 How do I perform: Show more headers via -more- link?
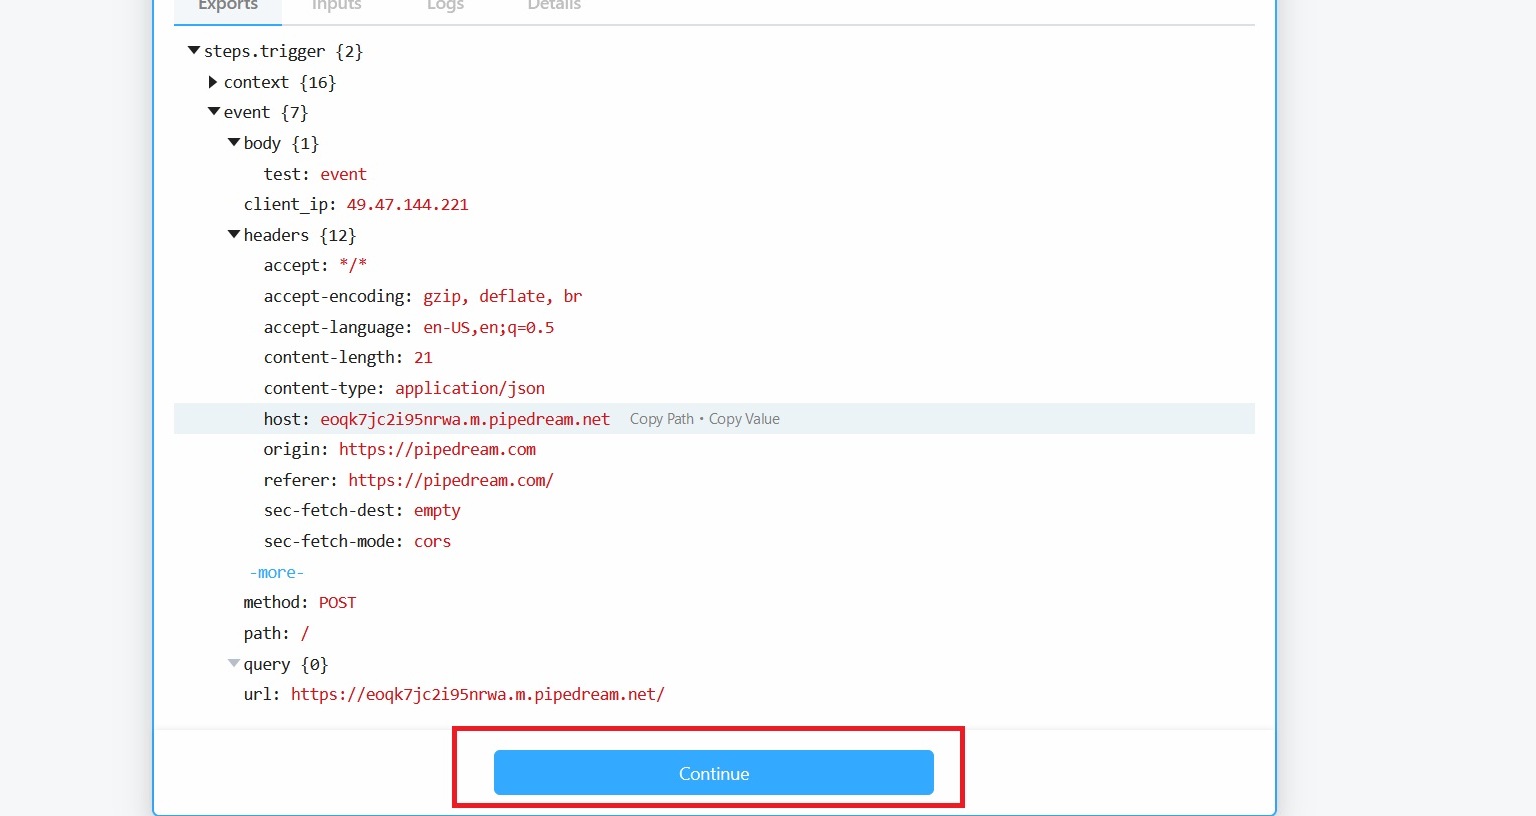tap(276, 572)
